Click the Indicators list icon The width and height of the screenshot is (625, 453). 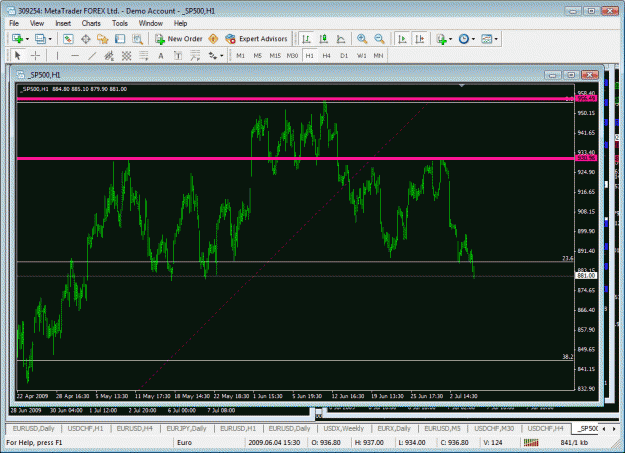point(441,39)
